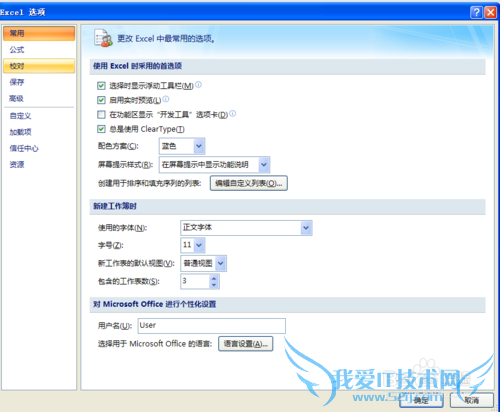Viewport: 500px width, 412px height.
Task: Open the 字号 font size dropdown
Action: 193,245
